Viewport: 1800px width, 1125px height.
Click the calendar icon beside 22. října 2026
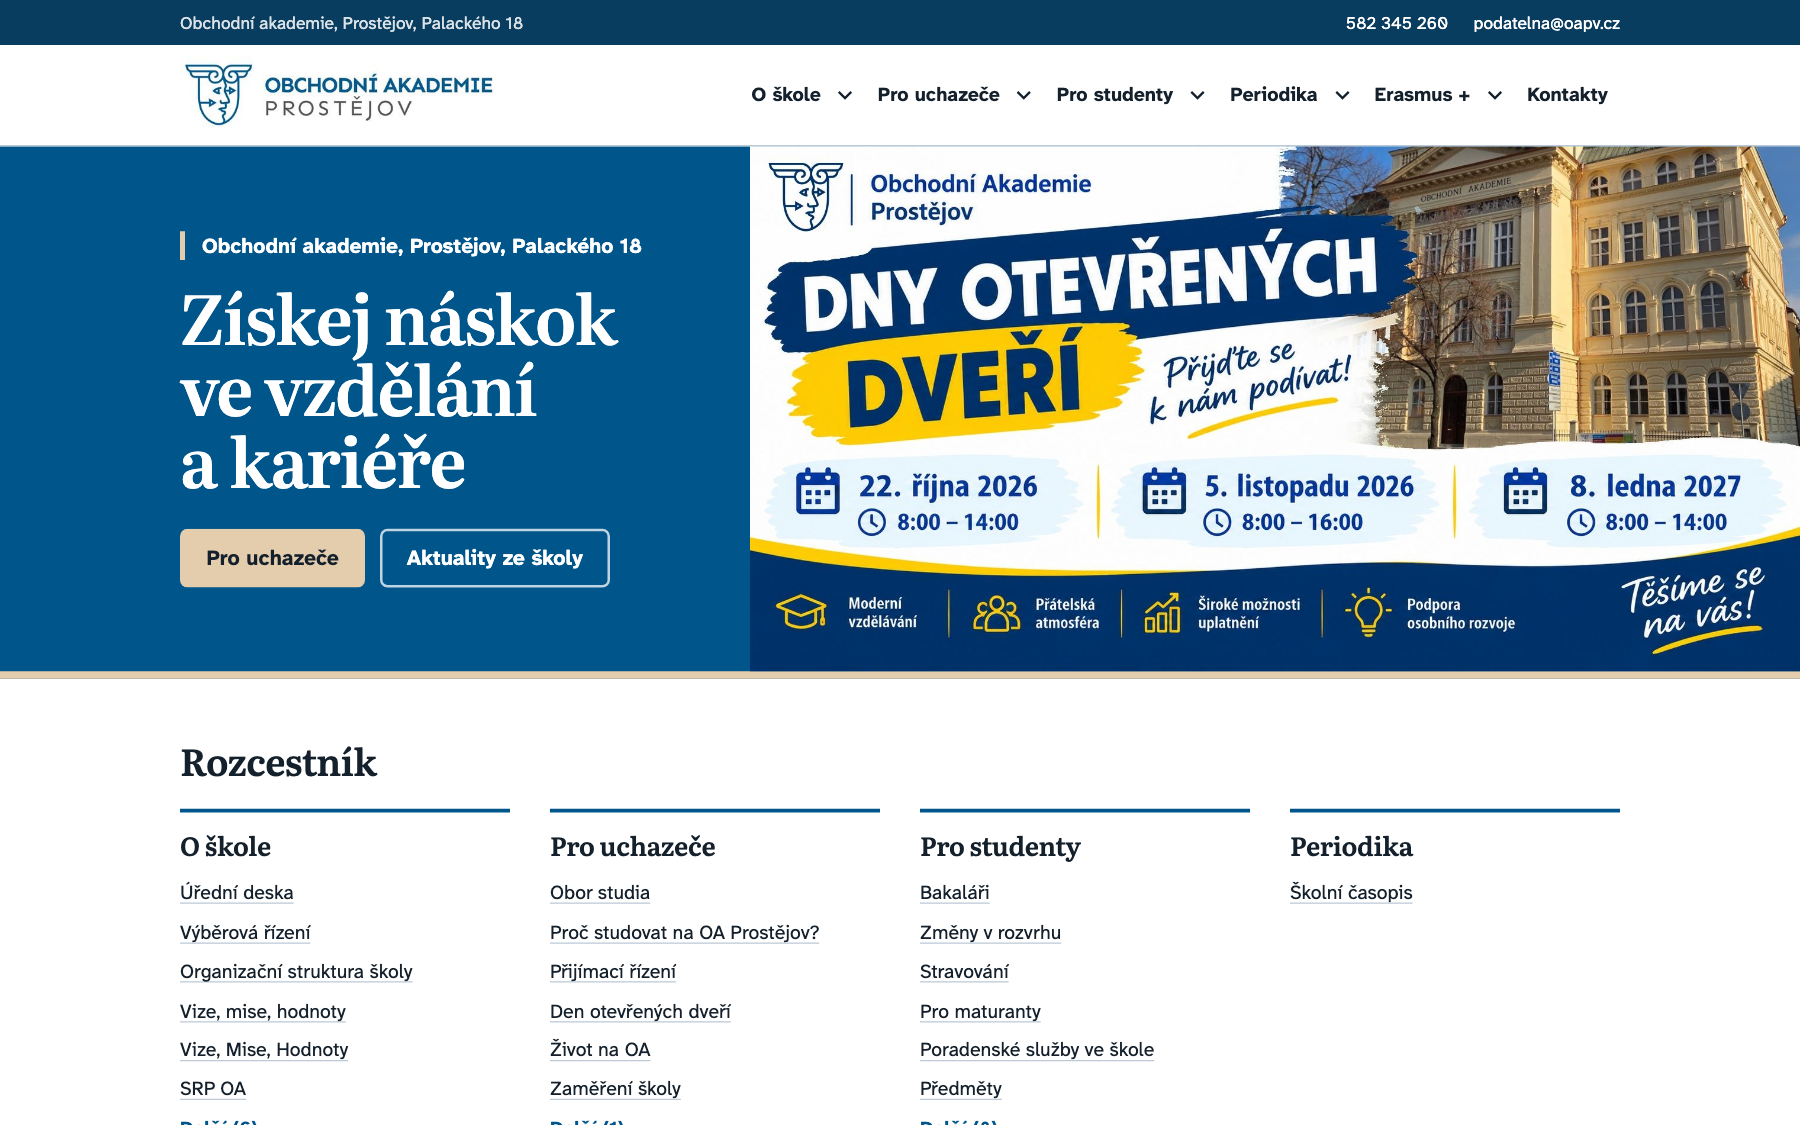(818, 491)
